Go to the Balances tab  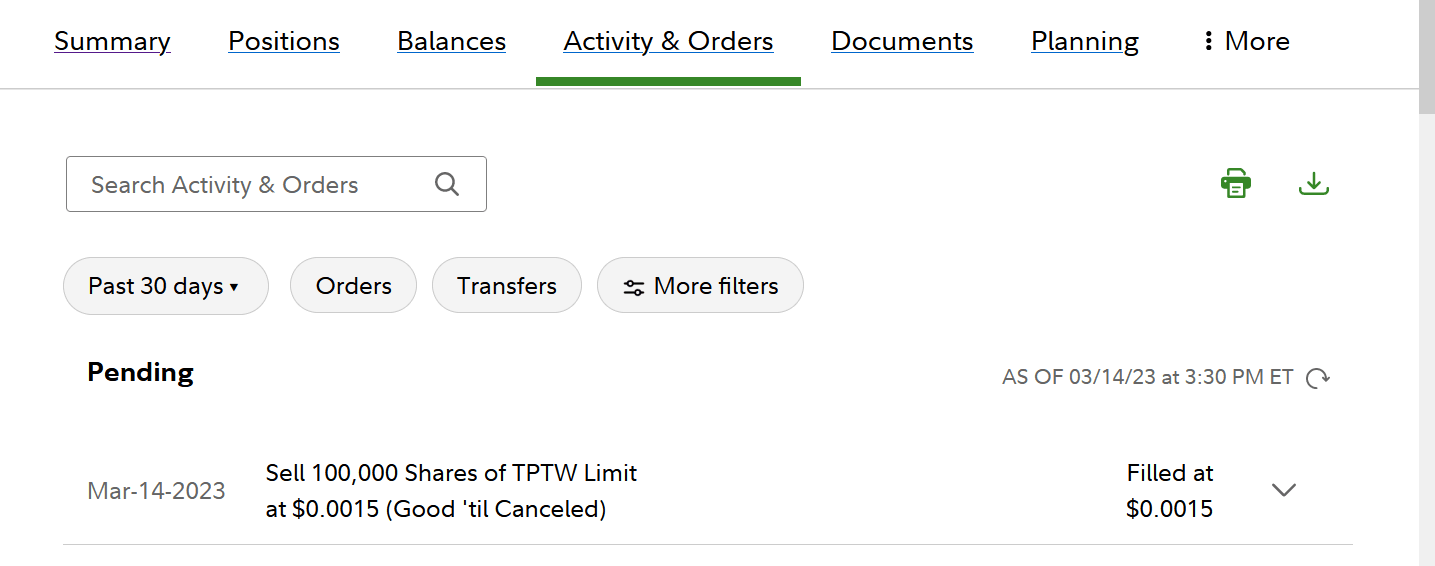pos(451,41)
